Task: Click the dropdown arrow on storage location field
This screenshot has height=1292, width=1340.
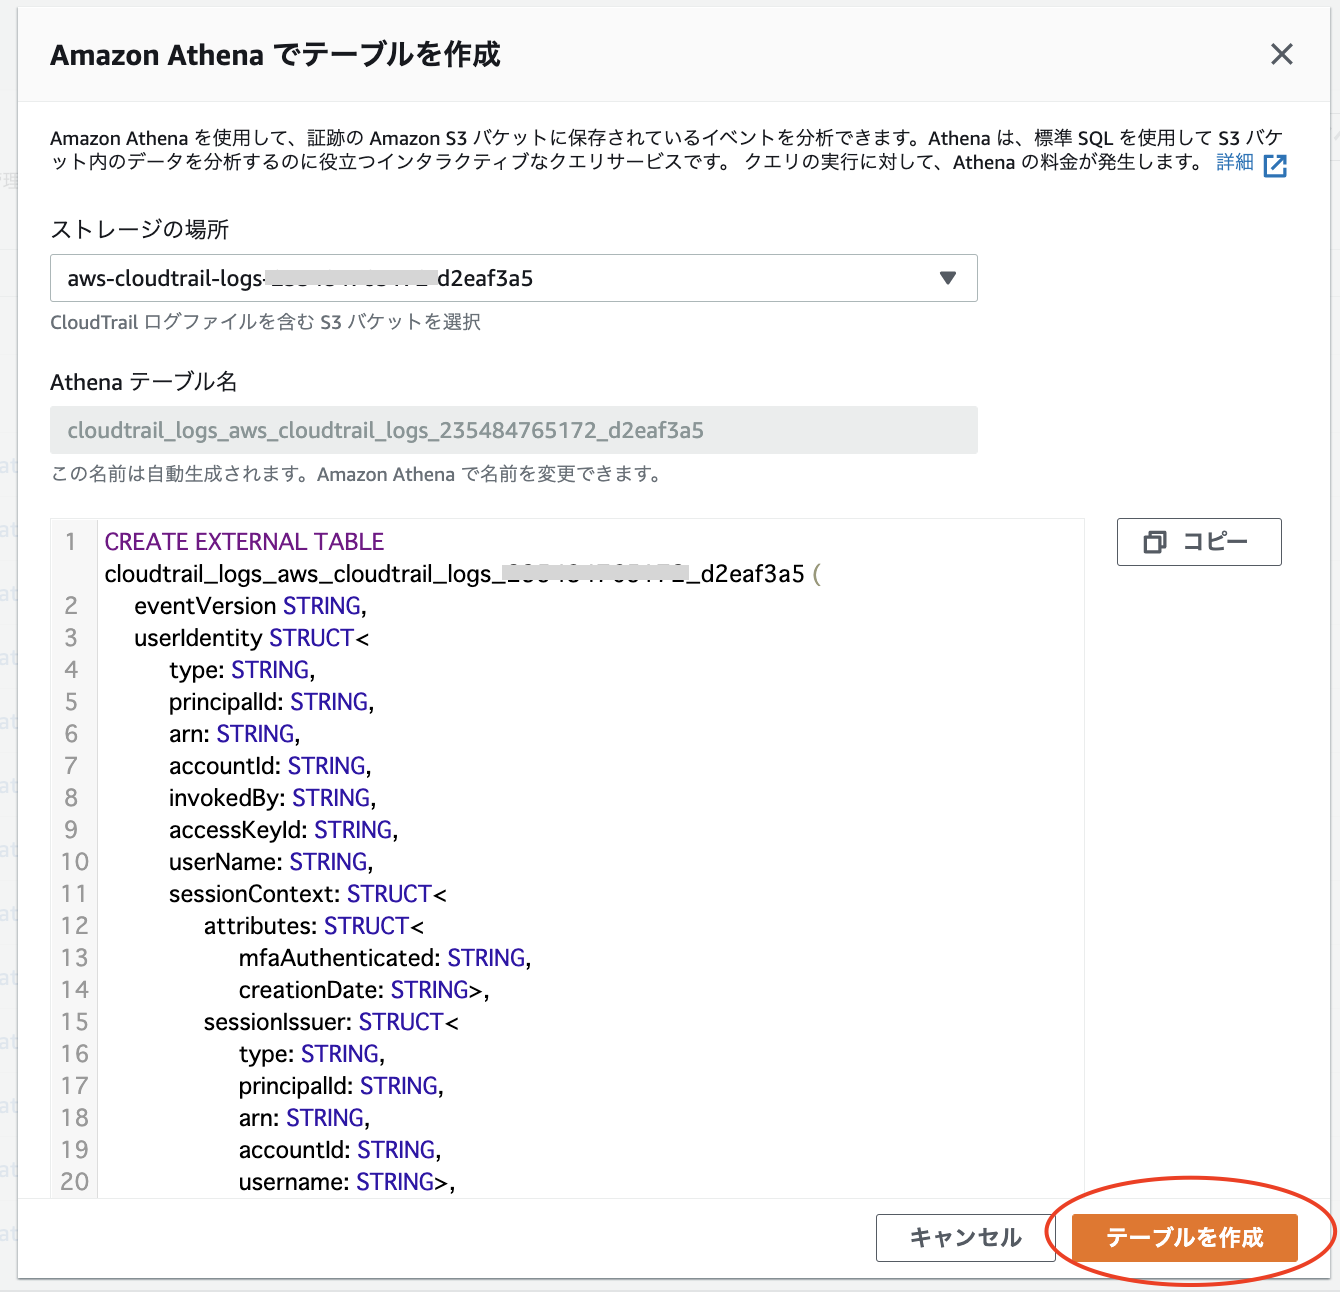Action: coord(948,278)
